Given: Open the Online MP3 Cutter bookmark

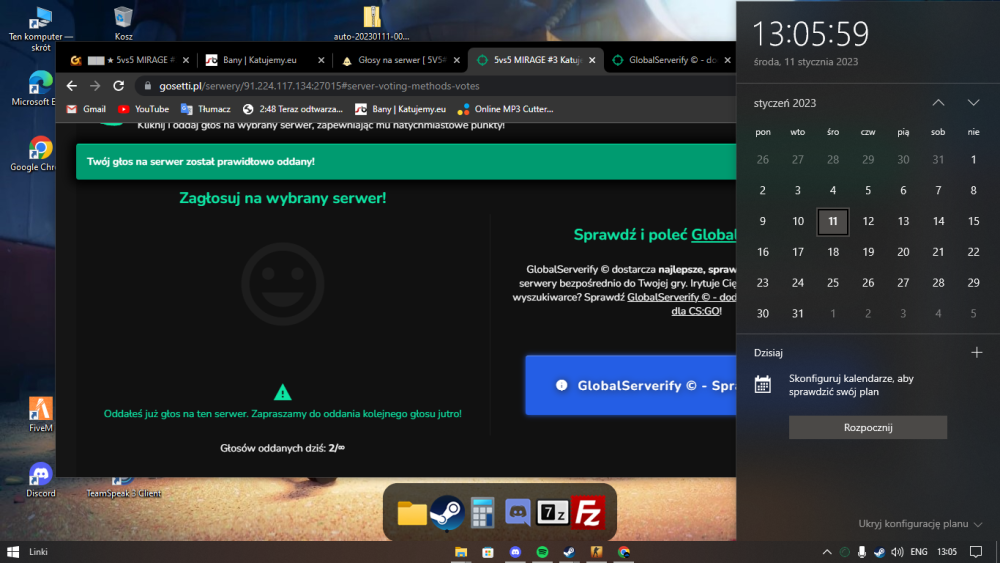Looking at the screenshot, I should [x=505, y=109].
